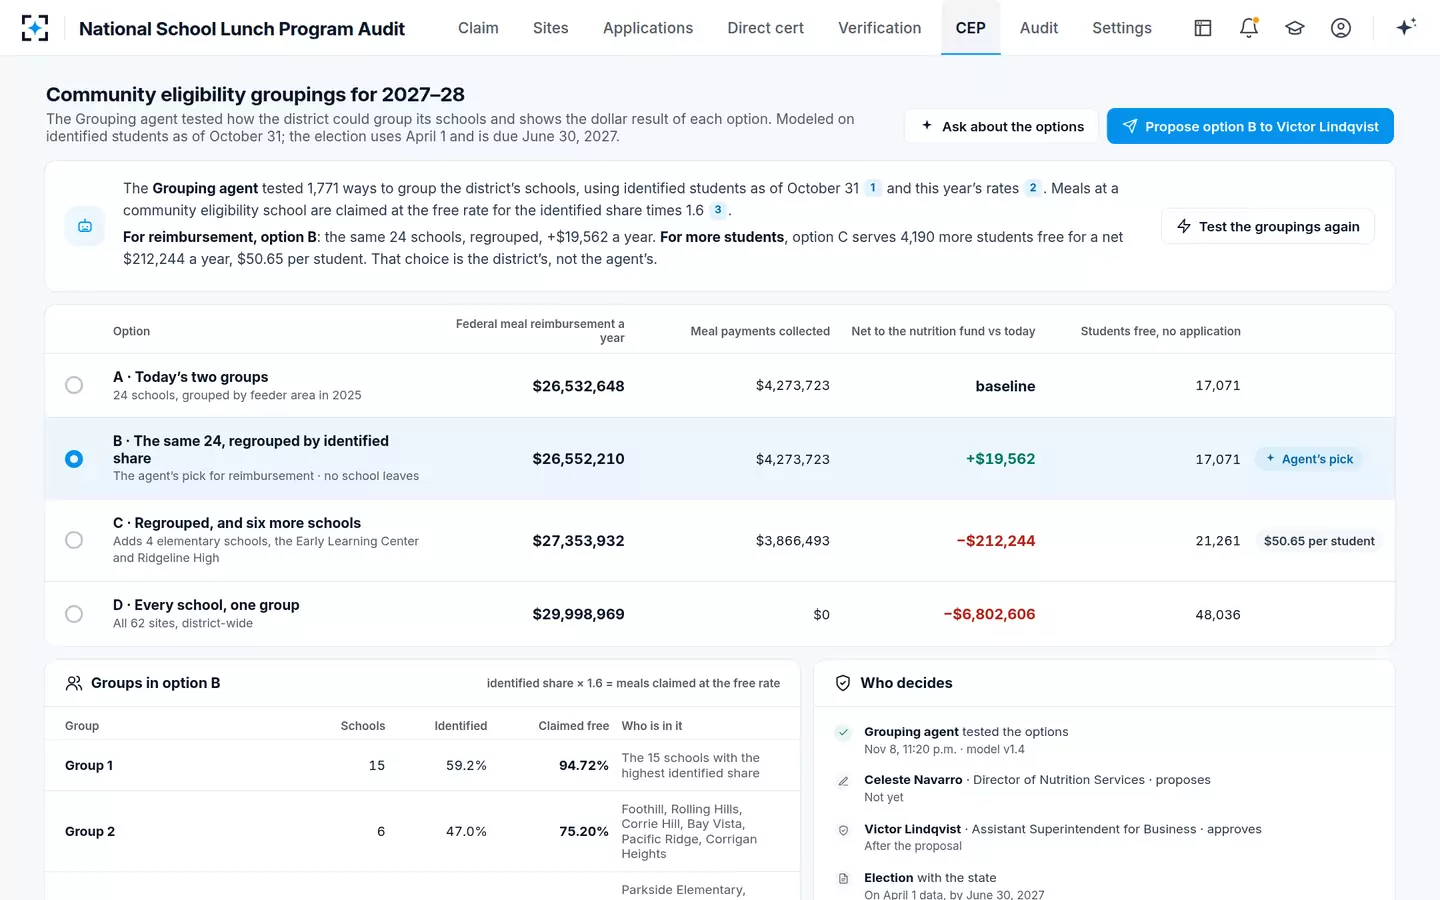Click the document icon beside Election
The height and width of the screenshot is (900, 1440).
[843, 879]
